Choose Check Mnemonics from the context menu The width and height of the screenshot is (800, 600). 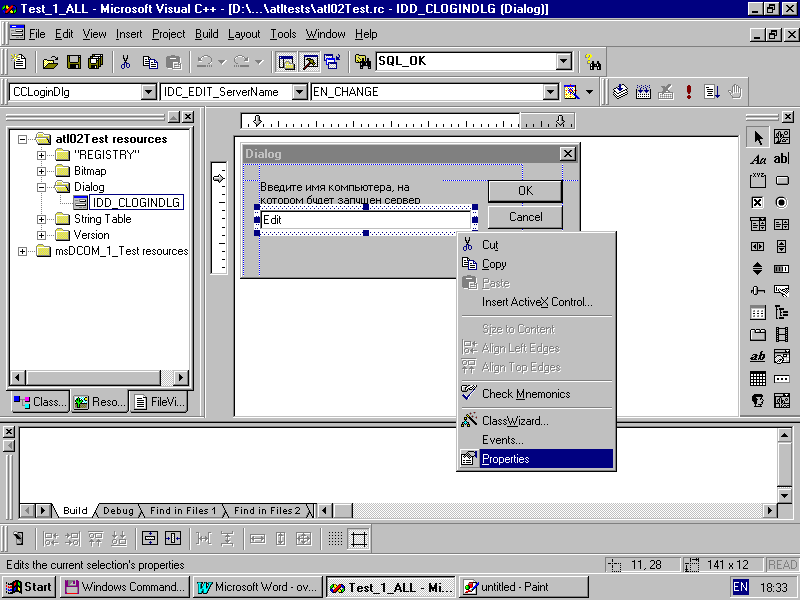(x=536, y=394)
